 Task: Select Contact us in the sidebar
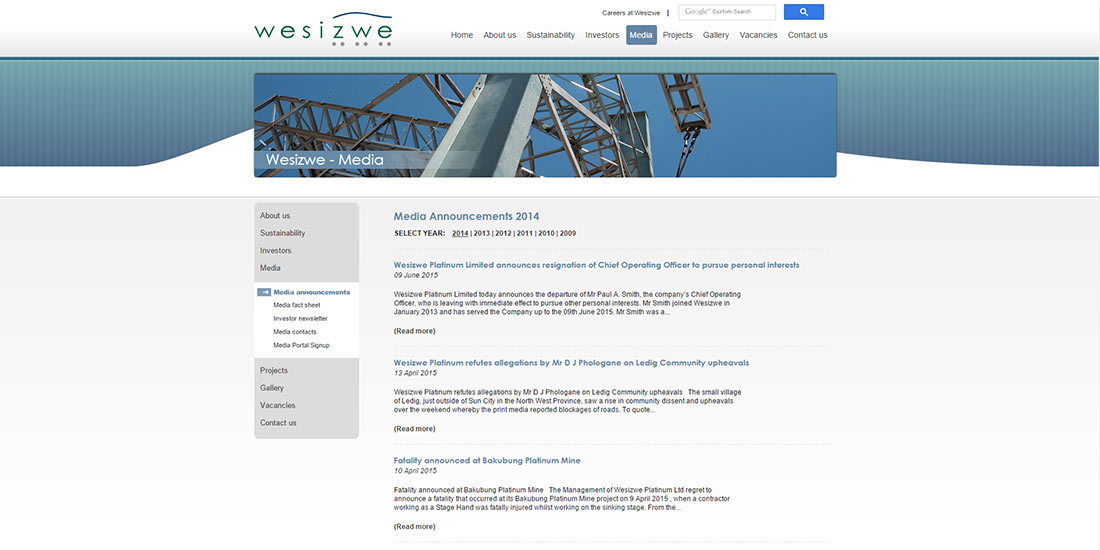click(279, 423)
